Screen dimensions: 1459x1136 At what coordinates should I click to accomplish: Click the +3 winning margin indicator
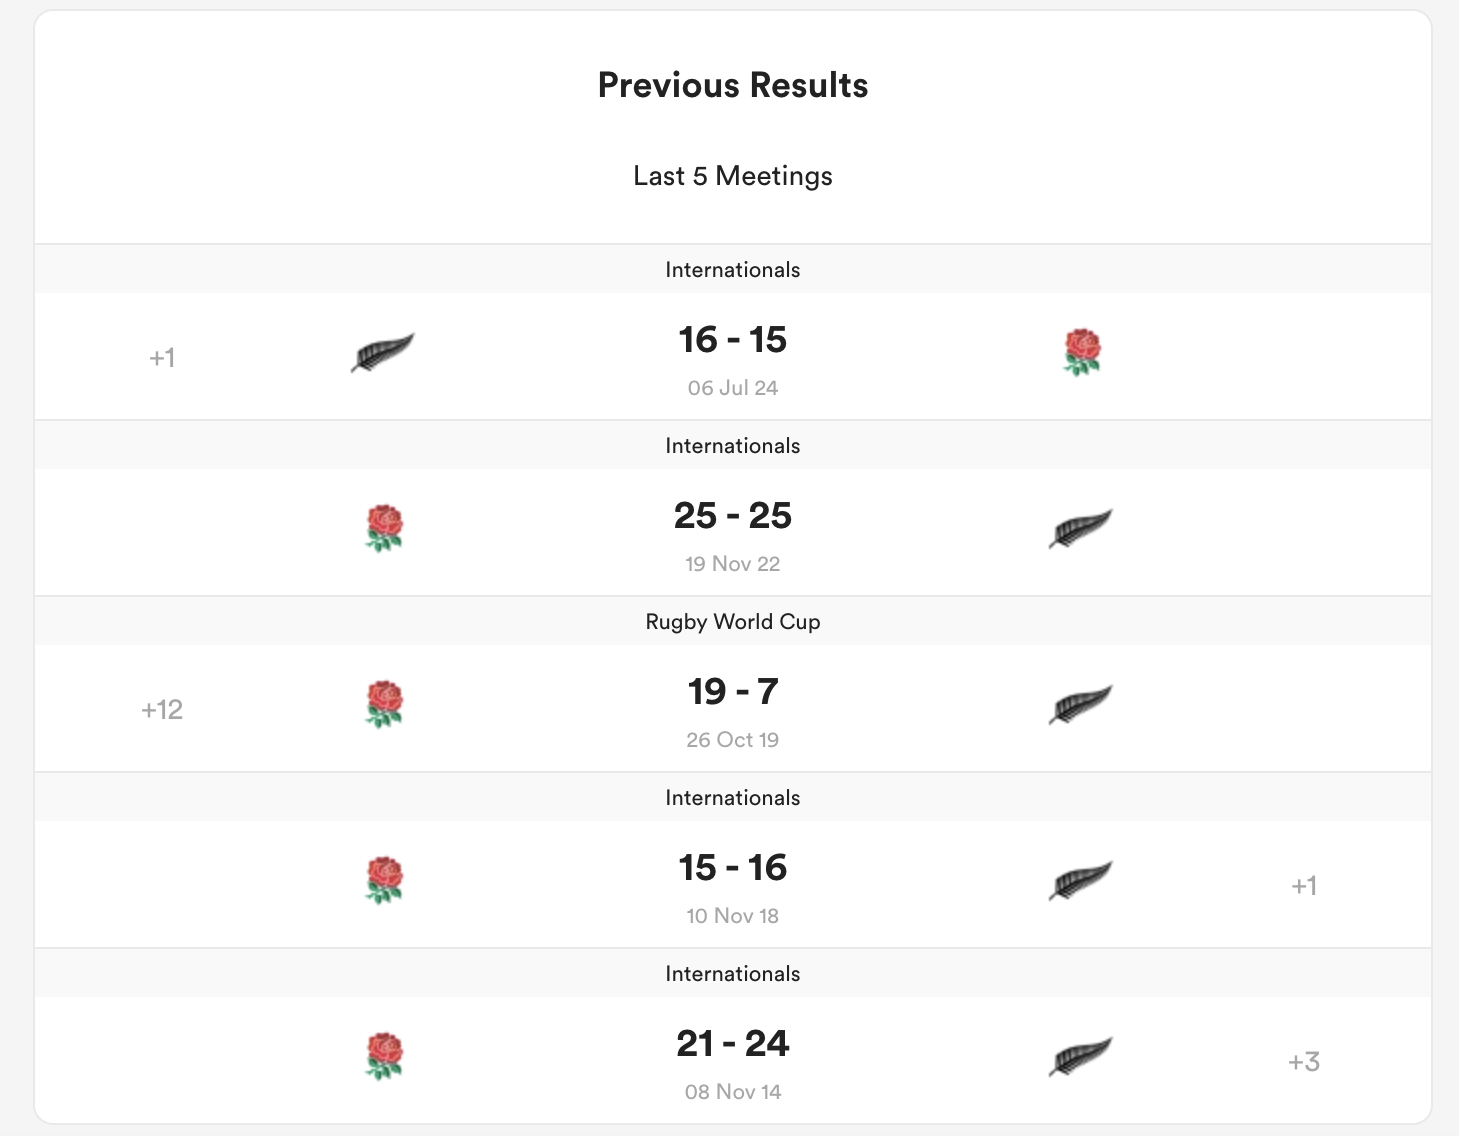point(1304,1062)
